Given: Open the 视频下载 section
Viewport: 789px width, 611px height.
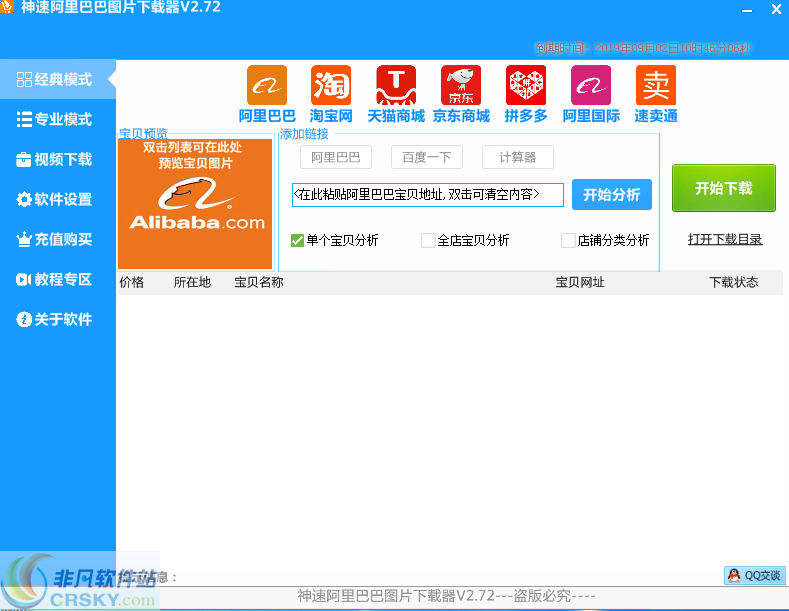Looking at the screenshot, I should [x=58, y=160].
